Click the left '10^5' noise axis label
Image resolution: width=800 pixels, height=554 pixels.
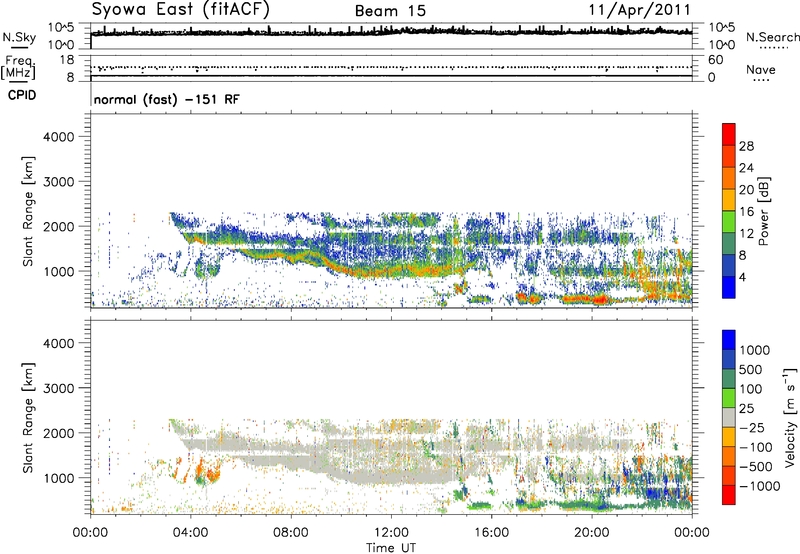[61, 27]
